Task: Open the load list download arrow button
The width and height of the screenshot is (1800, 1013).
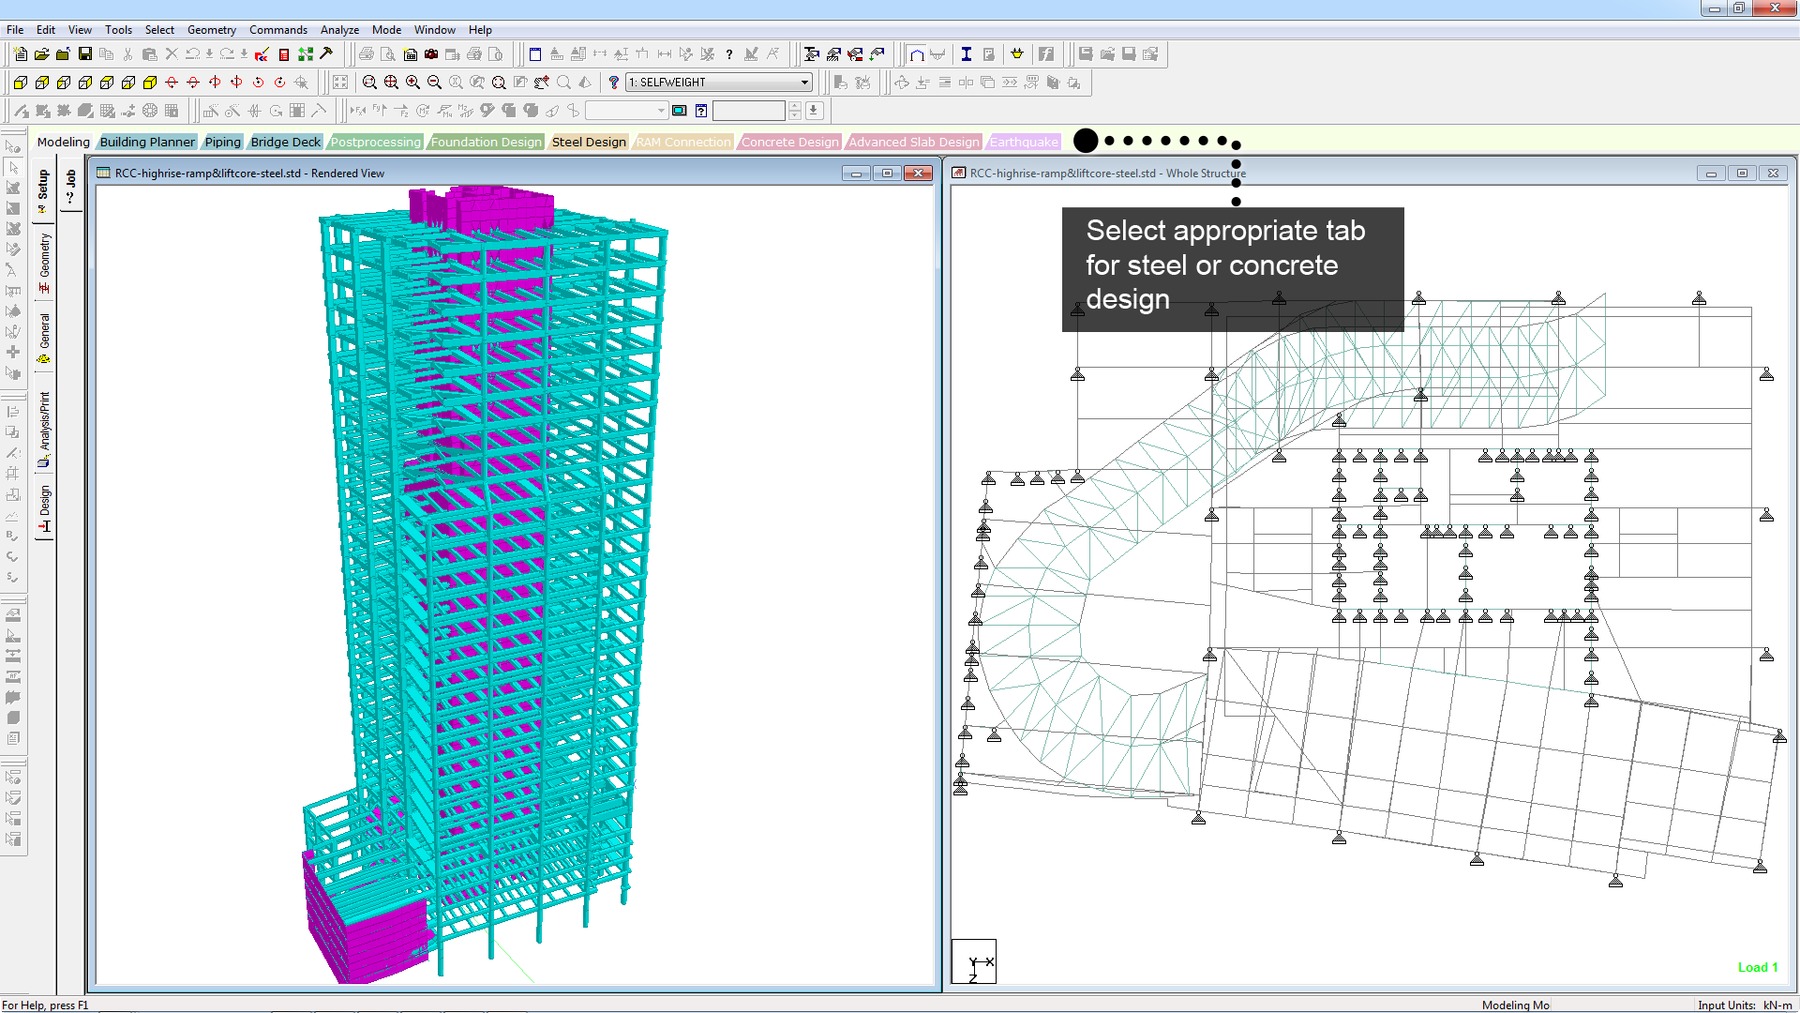Action: pos(812,109)
